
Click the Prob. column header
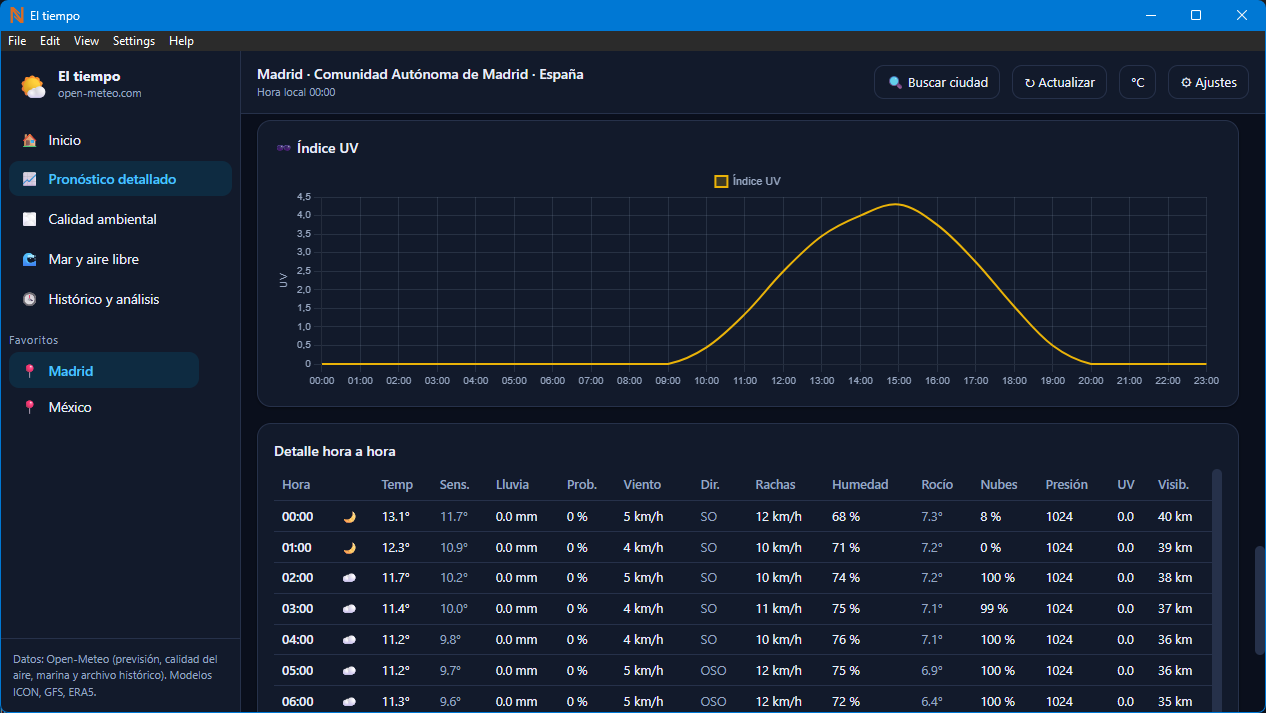[582, 485]
